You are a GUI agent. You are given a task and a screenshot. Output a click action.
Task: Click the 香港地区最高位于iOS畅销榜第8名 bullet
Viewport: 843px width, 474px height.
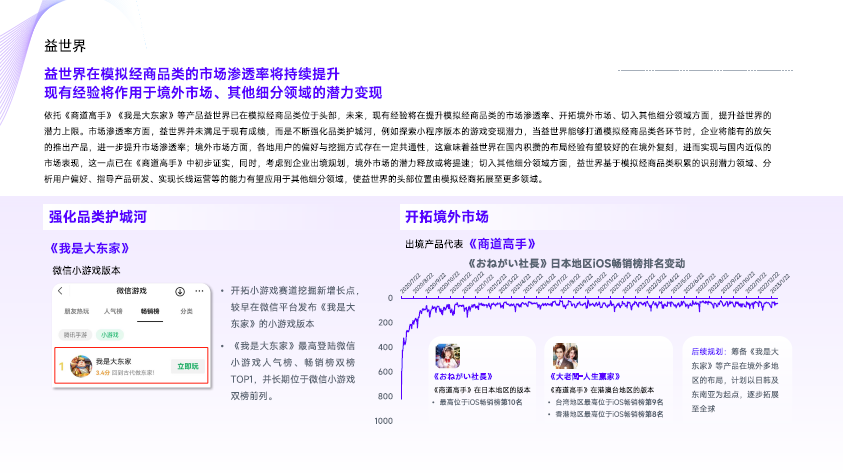click(x=609, y=414)
